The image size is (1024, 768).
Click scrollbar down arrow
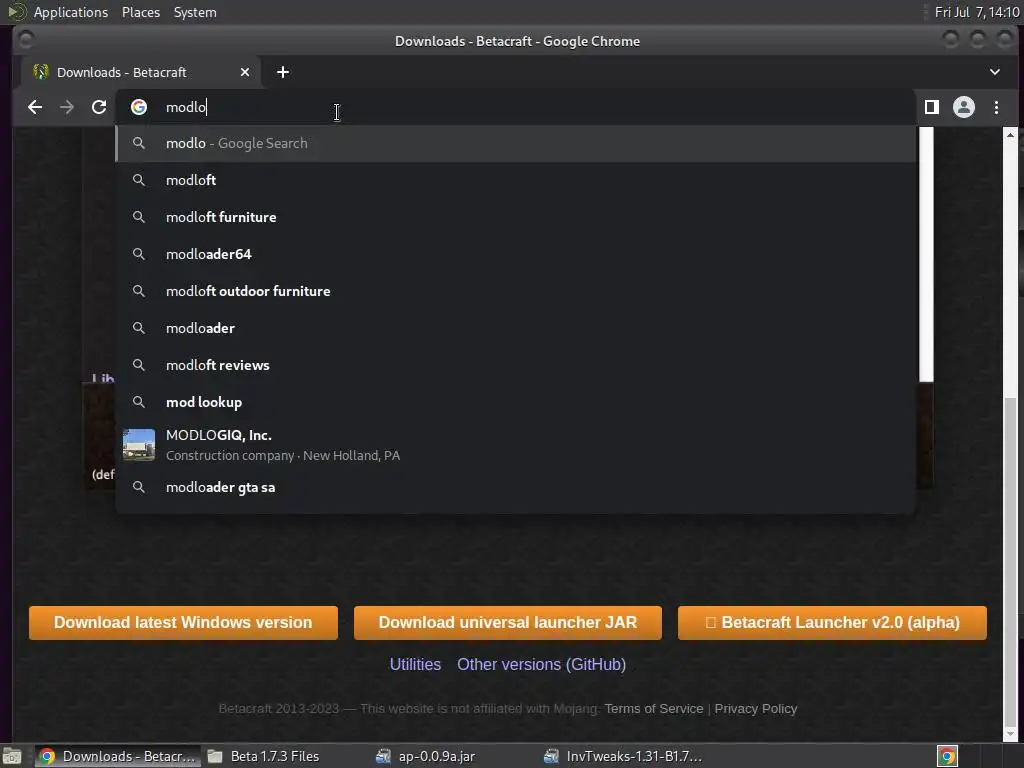[1010, 735]
